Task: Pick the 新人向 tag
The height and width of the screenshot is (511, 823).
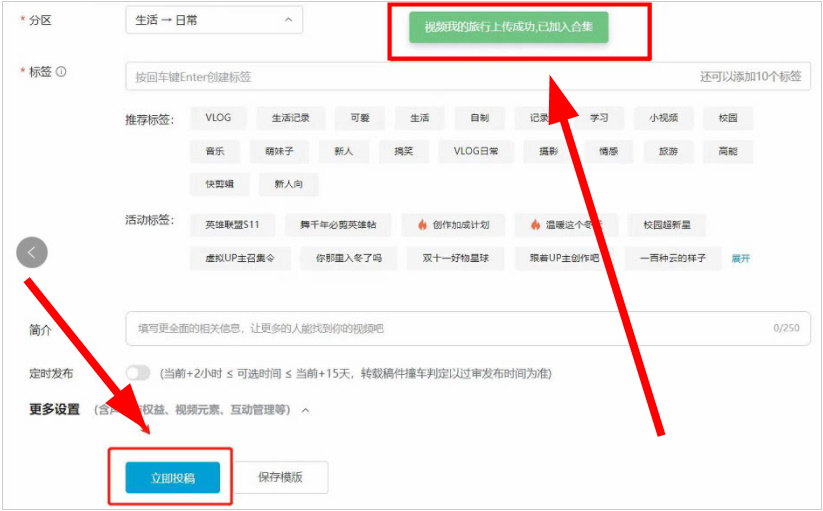Action: 289,184
